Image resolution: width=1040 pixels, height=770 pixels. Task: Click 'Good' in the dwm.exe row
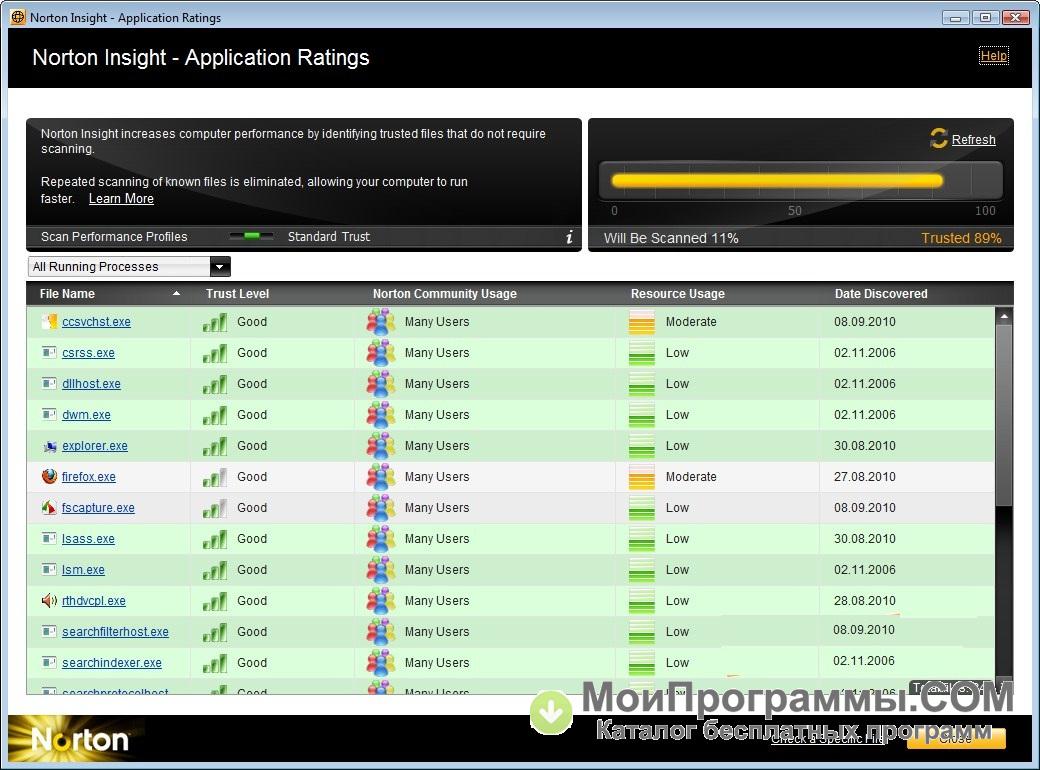pyautogui.click(x=252, y=415)
